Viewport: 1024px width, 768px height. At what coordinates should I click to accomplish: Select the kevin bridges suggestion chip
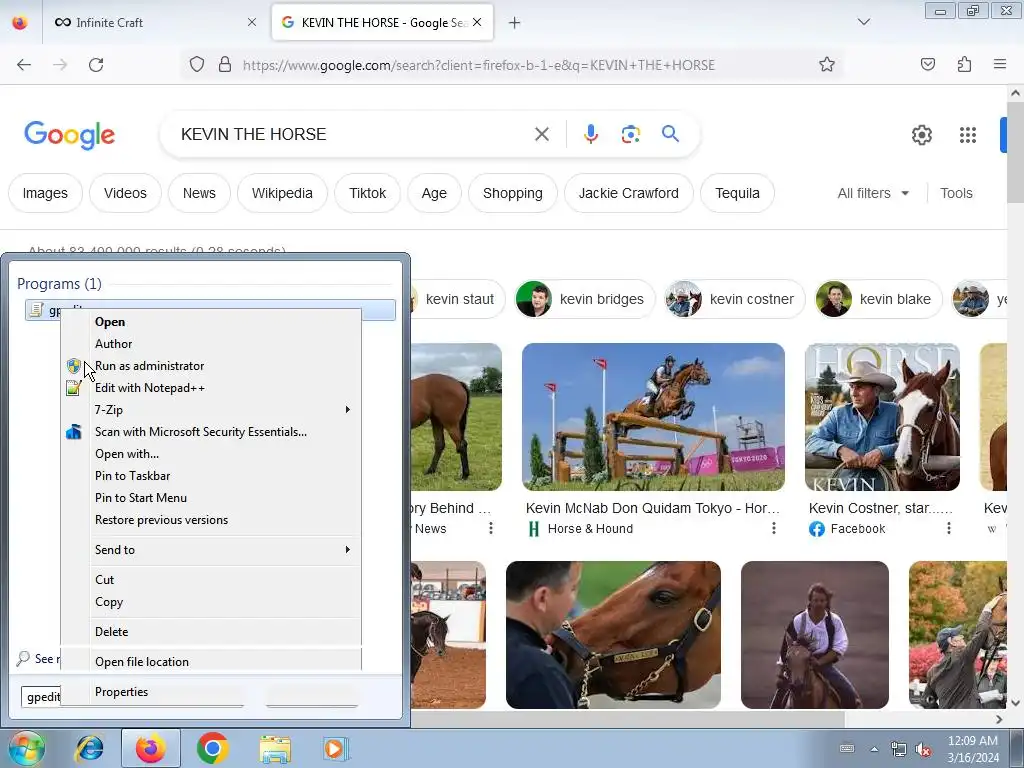(x=584, y=299)
